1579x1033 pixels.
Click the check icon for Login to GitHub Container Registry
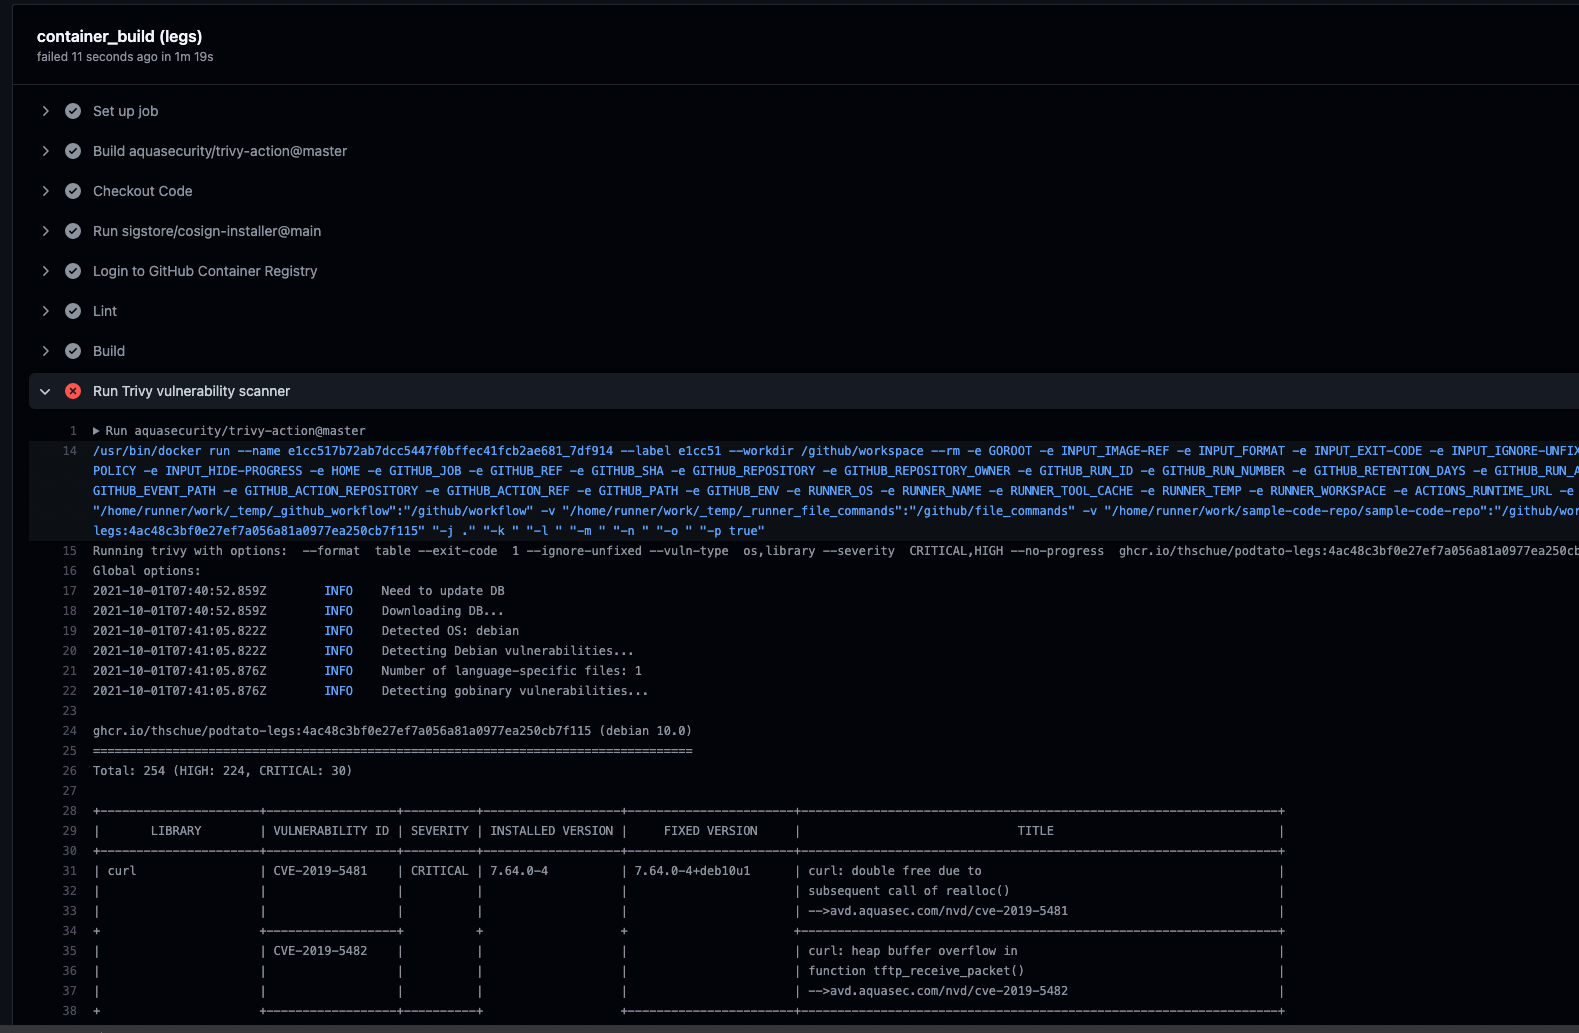pos(73,271)
